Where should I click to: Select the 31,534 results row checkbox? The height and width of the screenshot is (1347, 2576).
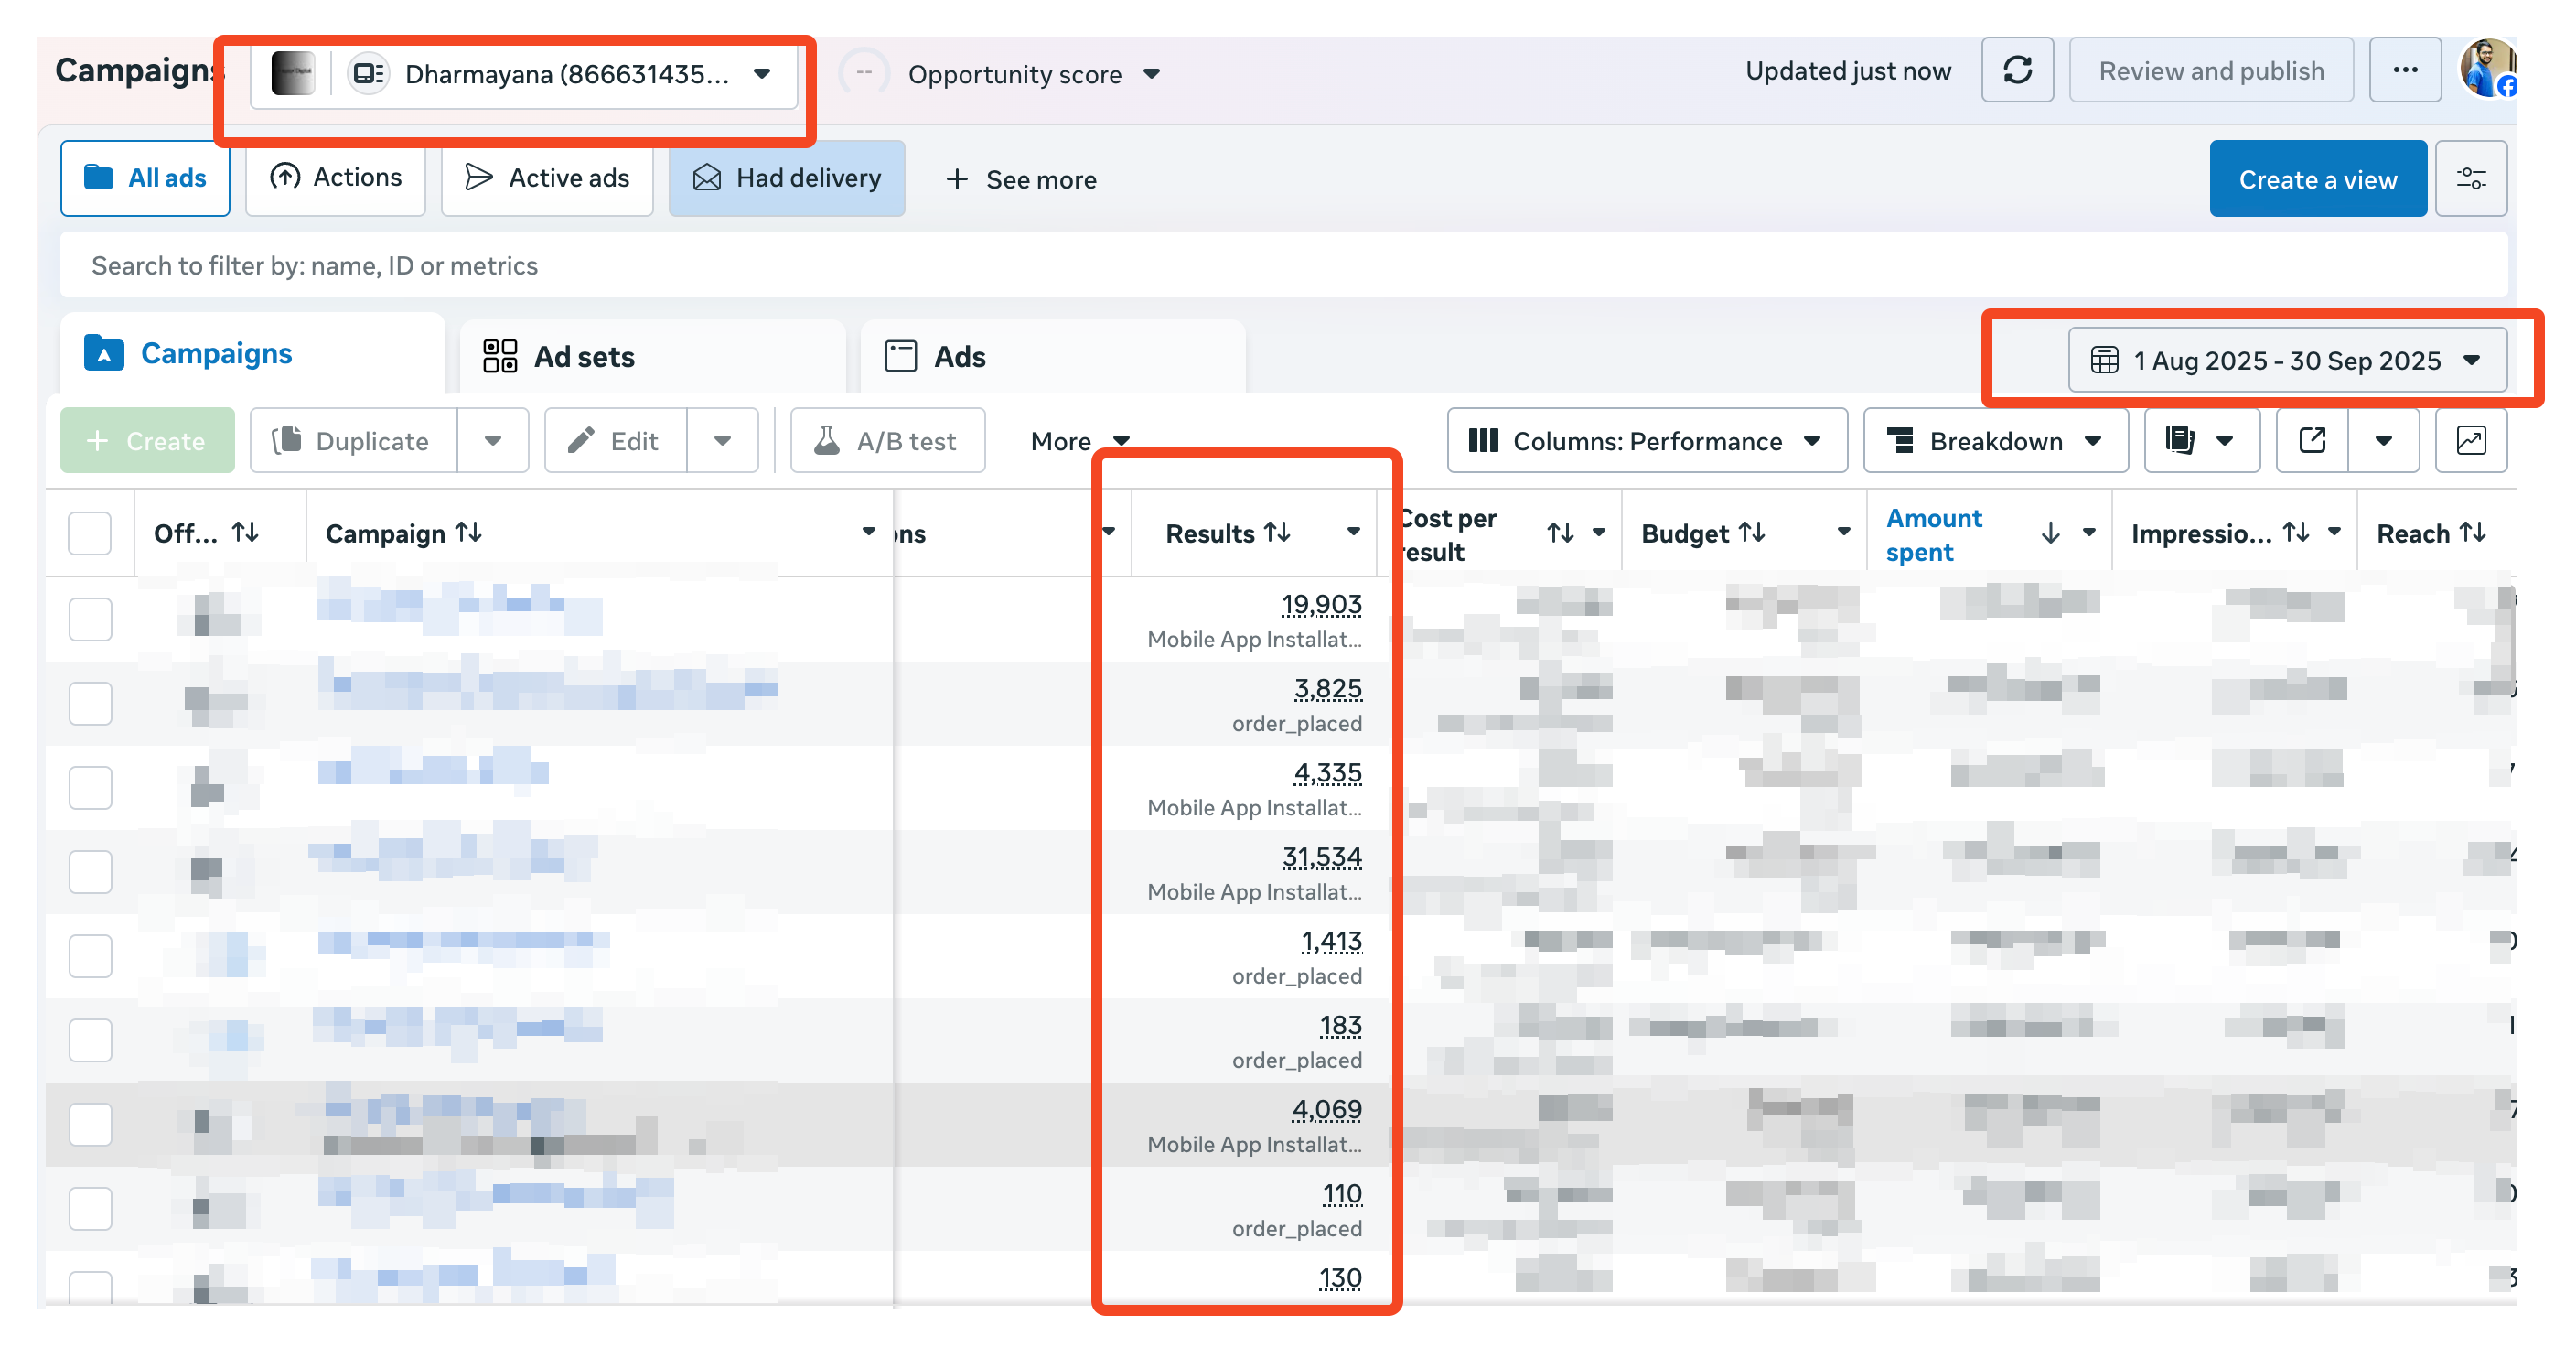pyautogui.click(x=90, y=871)
